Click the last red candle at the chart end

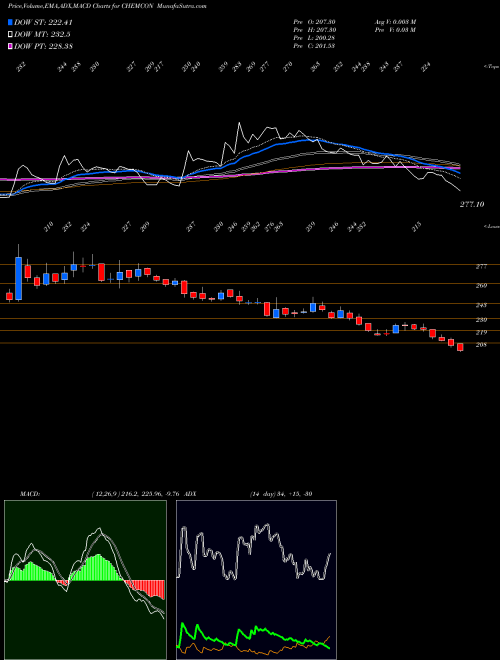pos(460,347)
